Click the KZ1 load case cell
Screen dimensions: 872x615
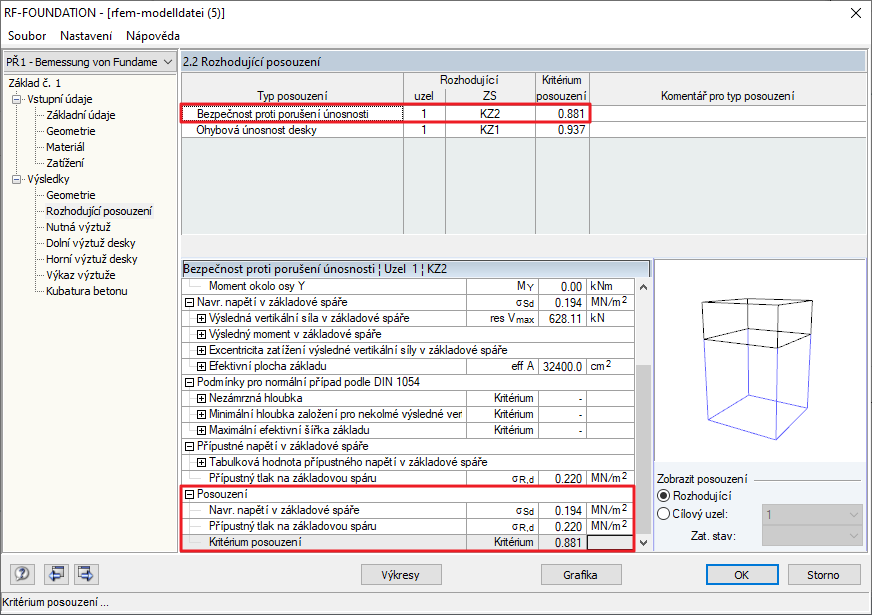point(490,130)
